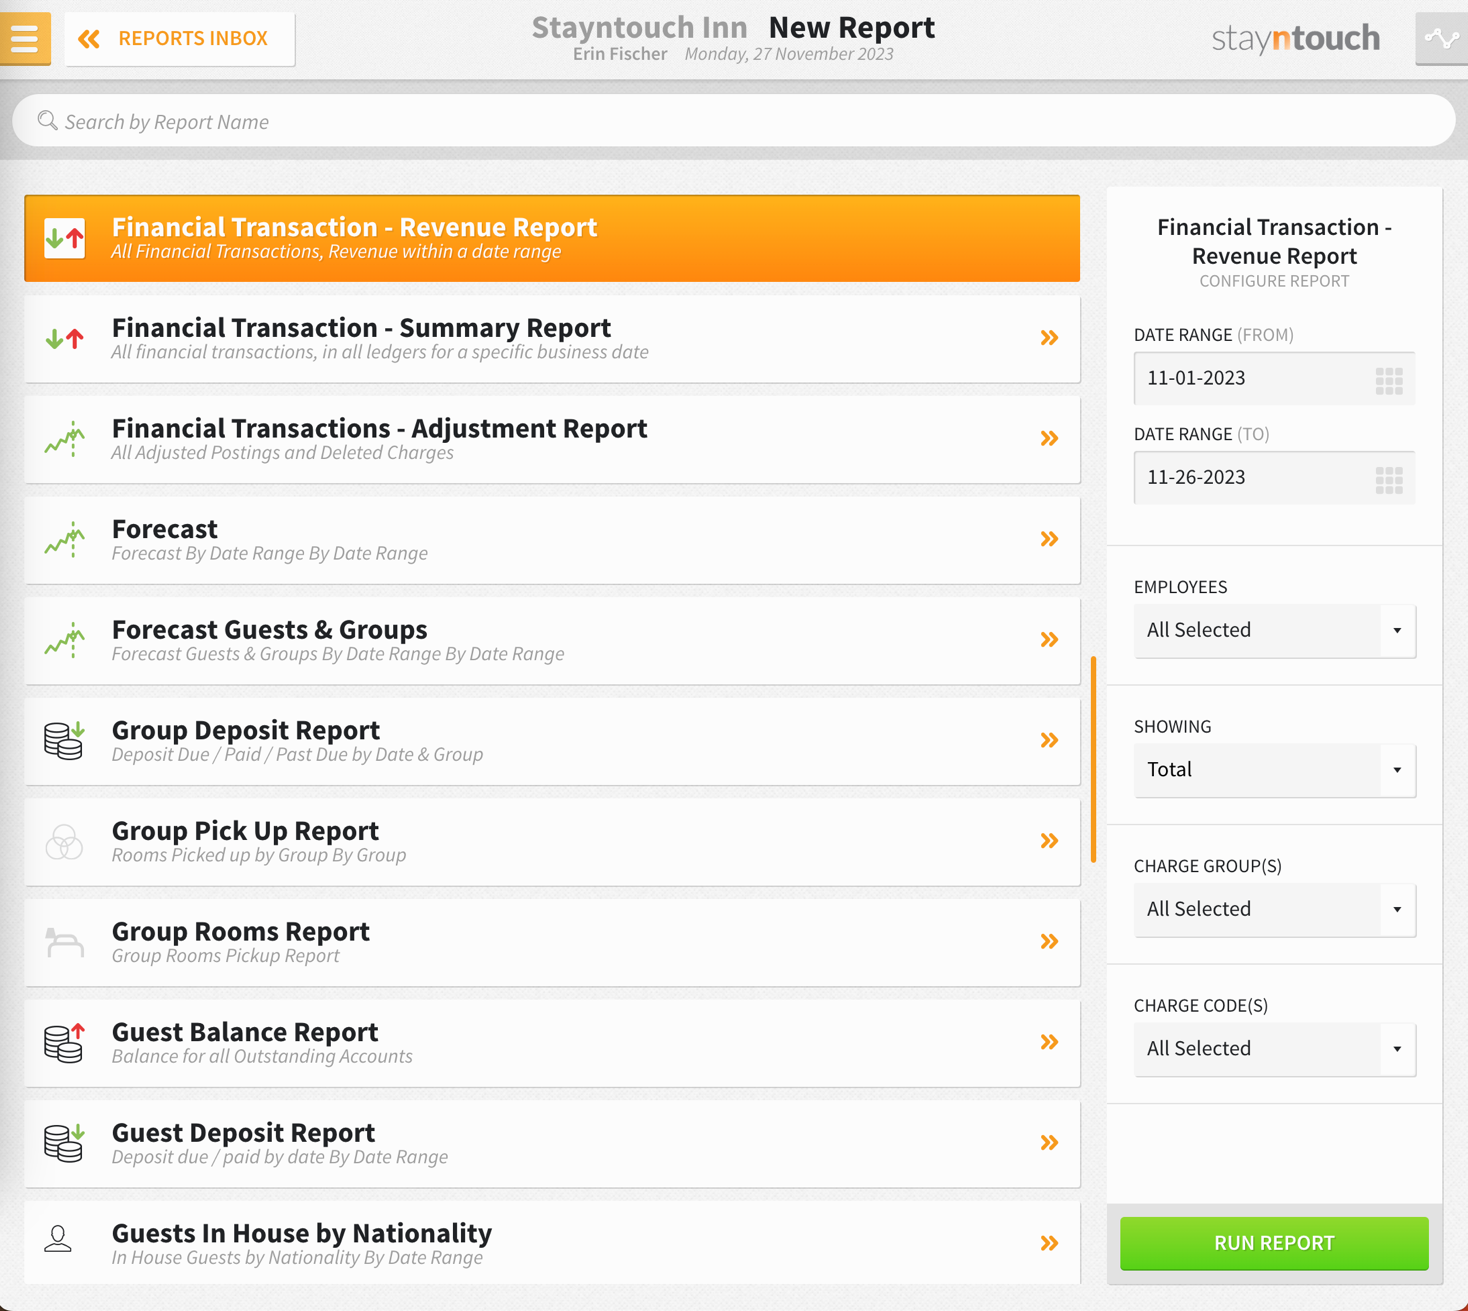Open the Showing dropdown set to Total

(x=1274, y=770)
